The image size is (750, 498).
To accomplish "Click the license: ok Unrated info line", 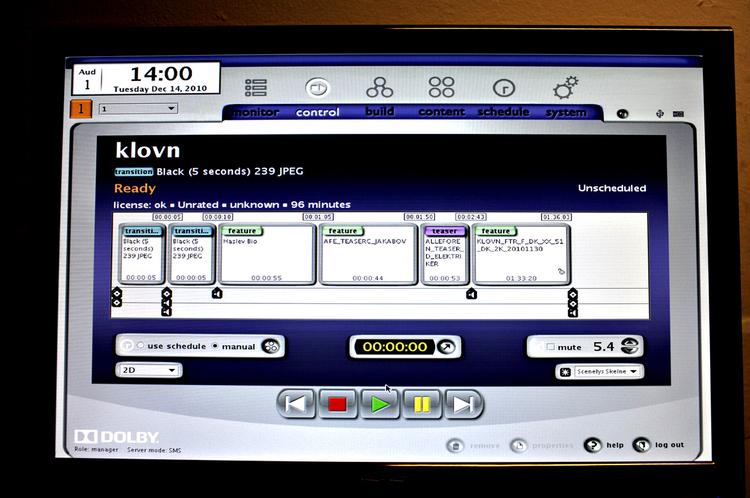I will pyautogui.click(x=232, y=205).
